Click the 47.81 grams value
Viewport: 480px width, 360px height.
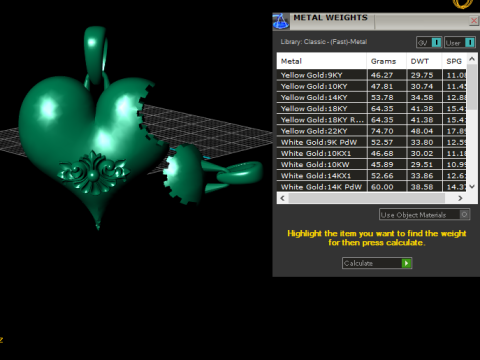coord(382,87)
